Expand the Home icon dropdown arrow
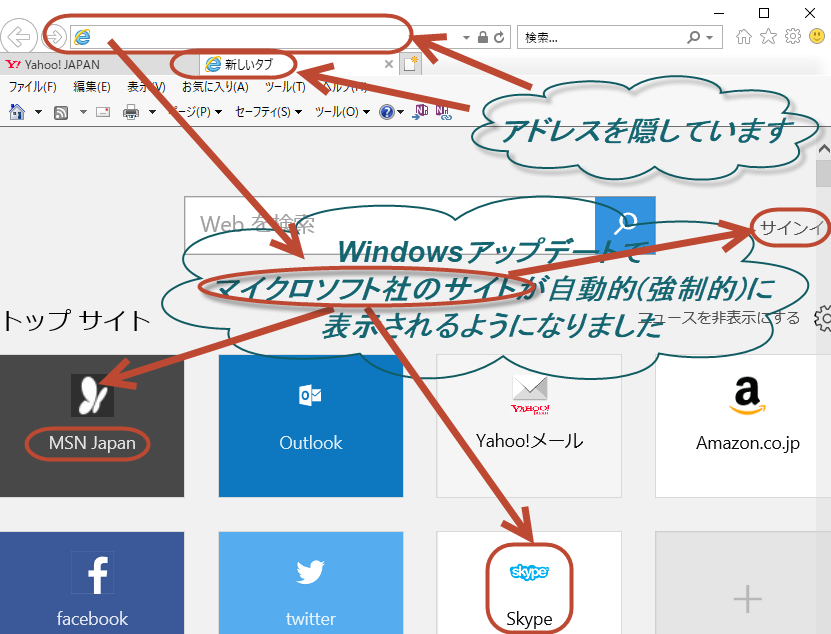Screen dimensions: 831x634 pyautogui.click(x=38, y=112)
